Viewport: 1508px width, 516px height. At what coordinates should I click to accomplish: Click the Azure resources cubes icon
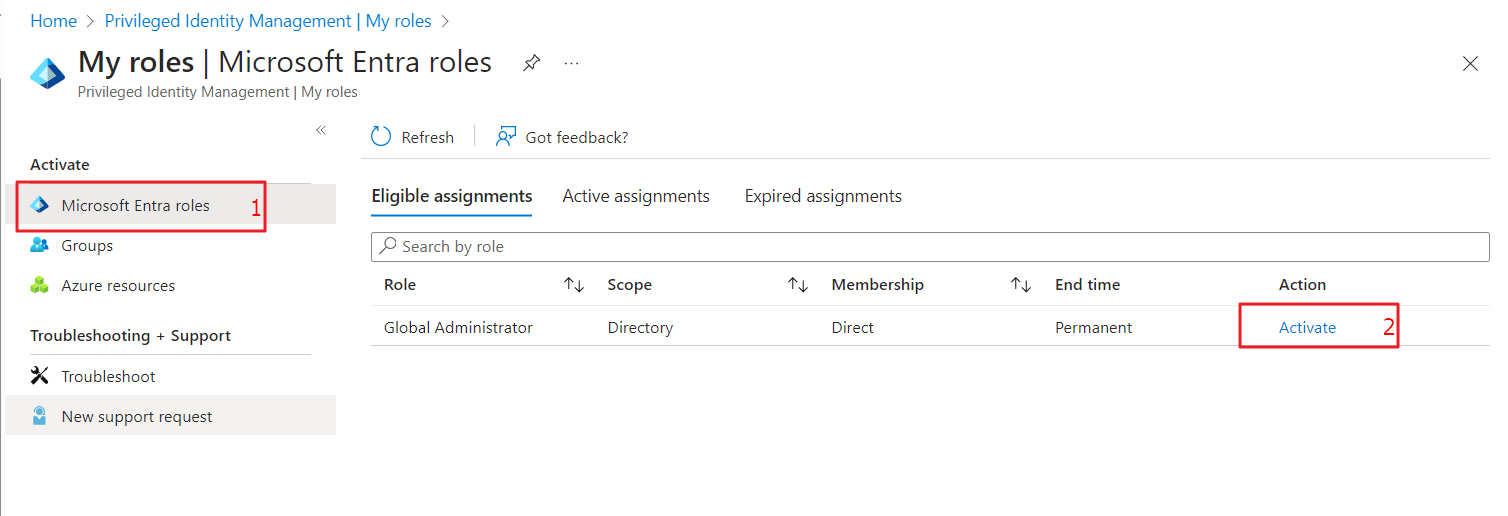(40, 285)
